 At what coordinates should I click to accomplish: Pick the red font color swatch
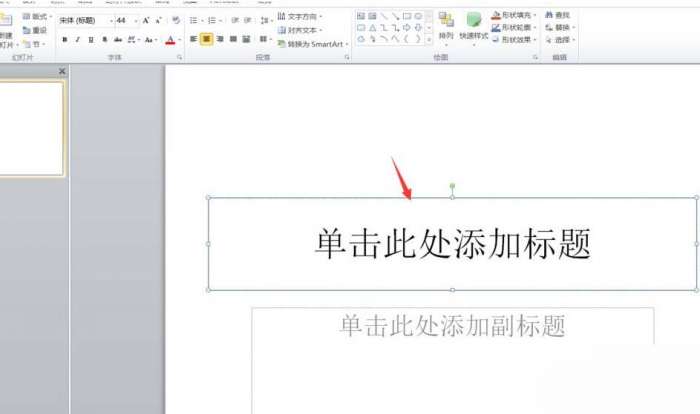170,40
